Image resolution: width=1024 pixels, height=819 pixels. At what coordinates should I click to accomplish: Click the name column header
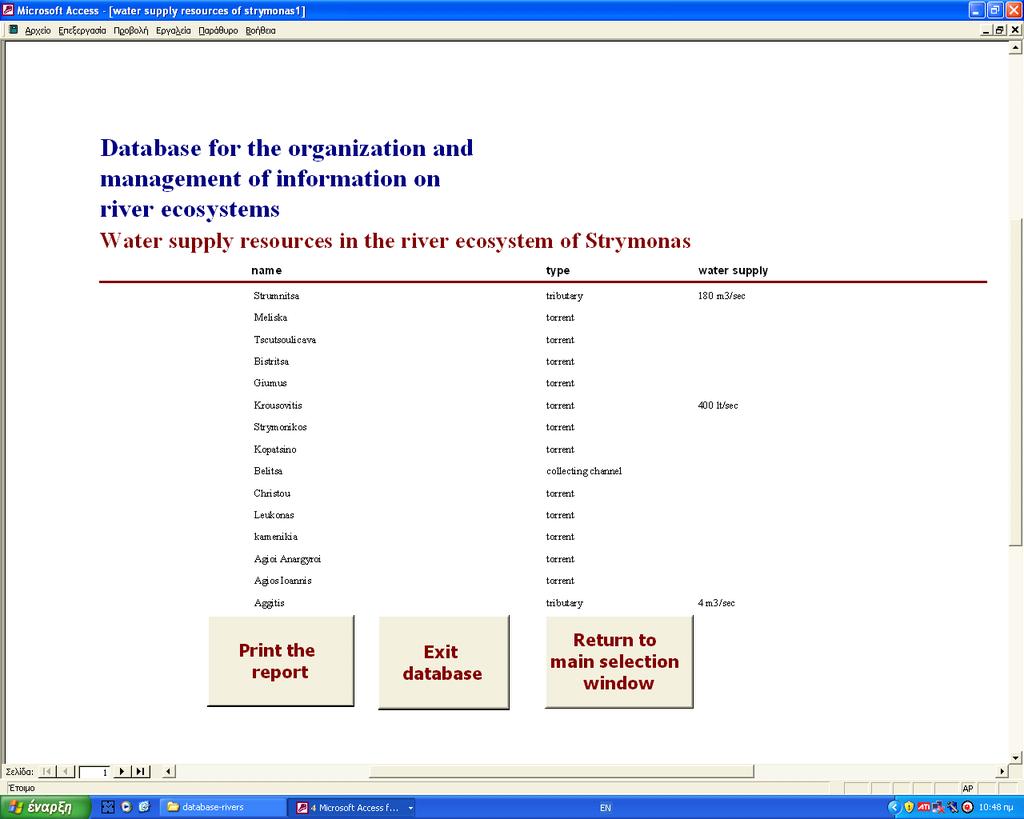coord(266,270)
